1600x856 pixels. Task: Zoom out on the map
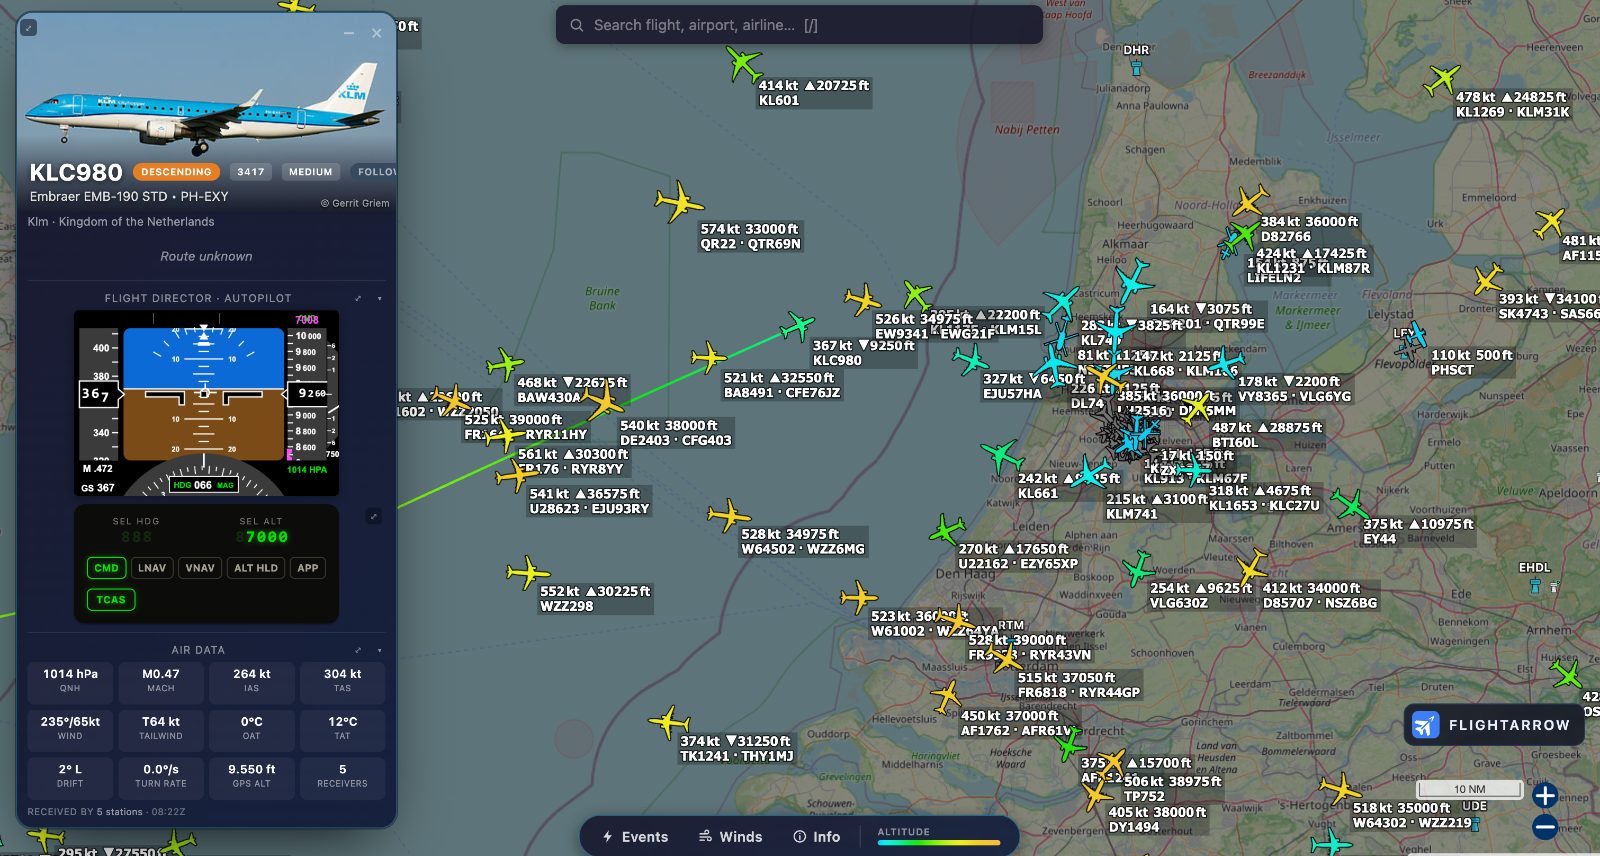pyautogui.click(x=1545, y=827)
